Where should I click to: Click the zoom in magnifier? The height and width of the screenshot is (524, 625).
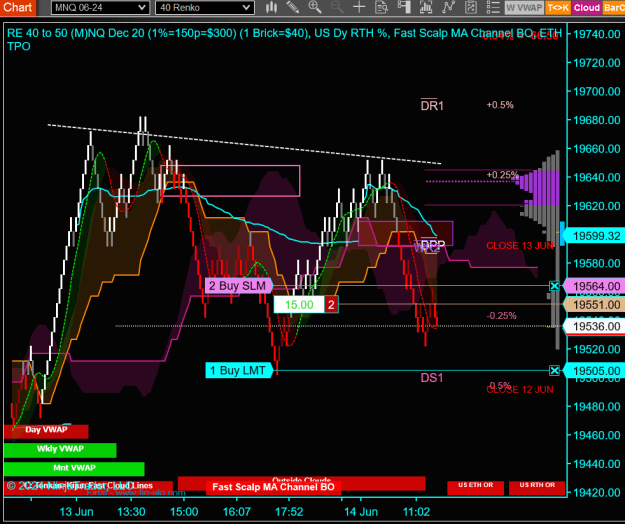[x=315, y=7]
